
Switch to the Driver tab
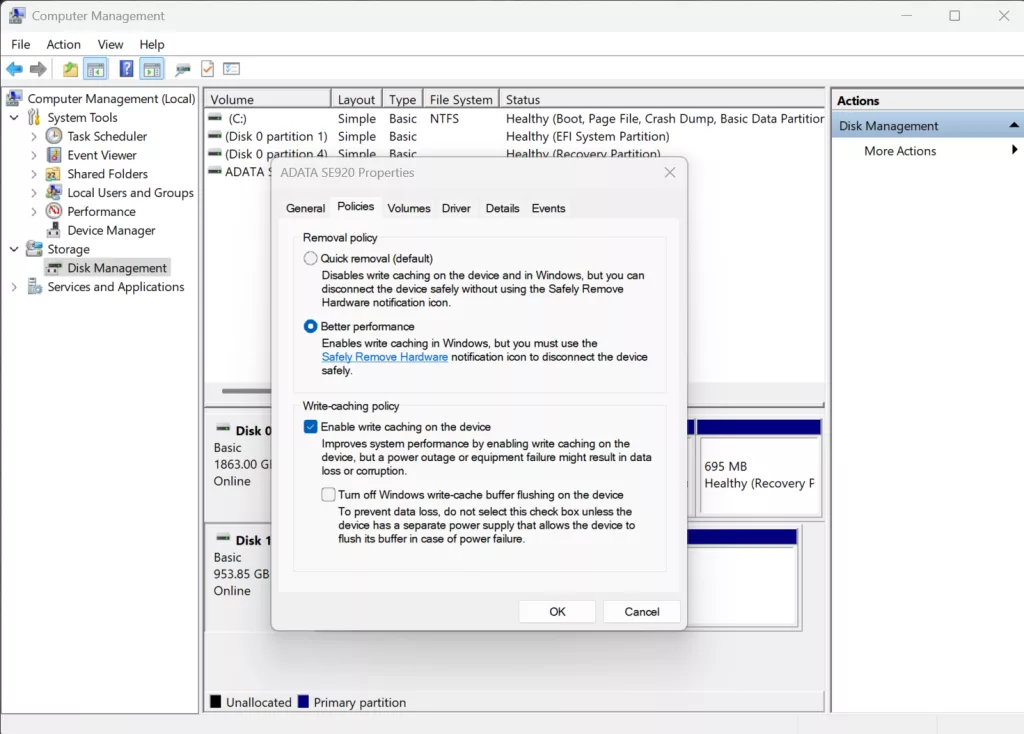tap(456, 208)
